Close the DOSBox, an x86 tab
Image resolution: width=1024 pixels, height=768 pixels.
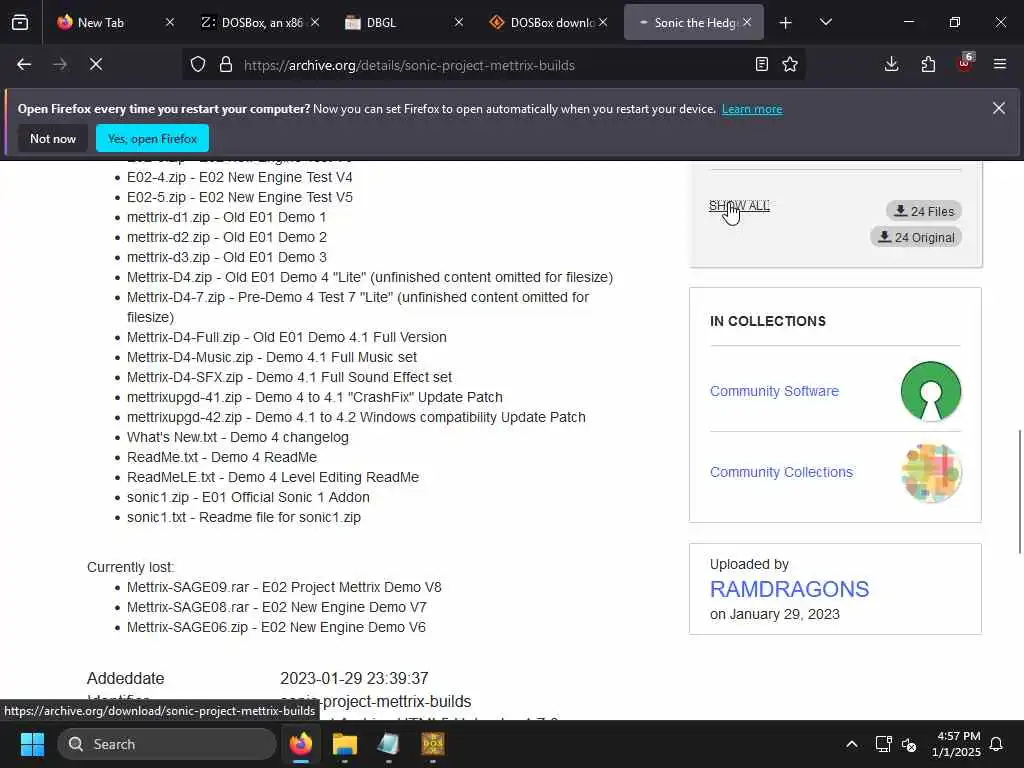pos(315,23)
